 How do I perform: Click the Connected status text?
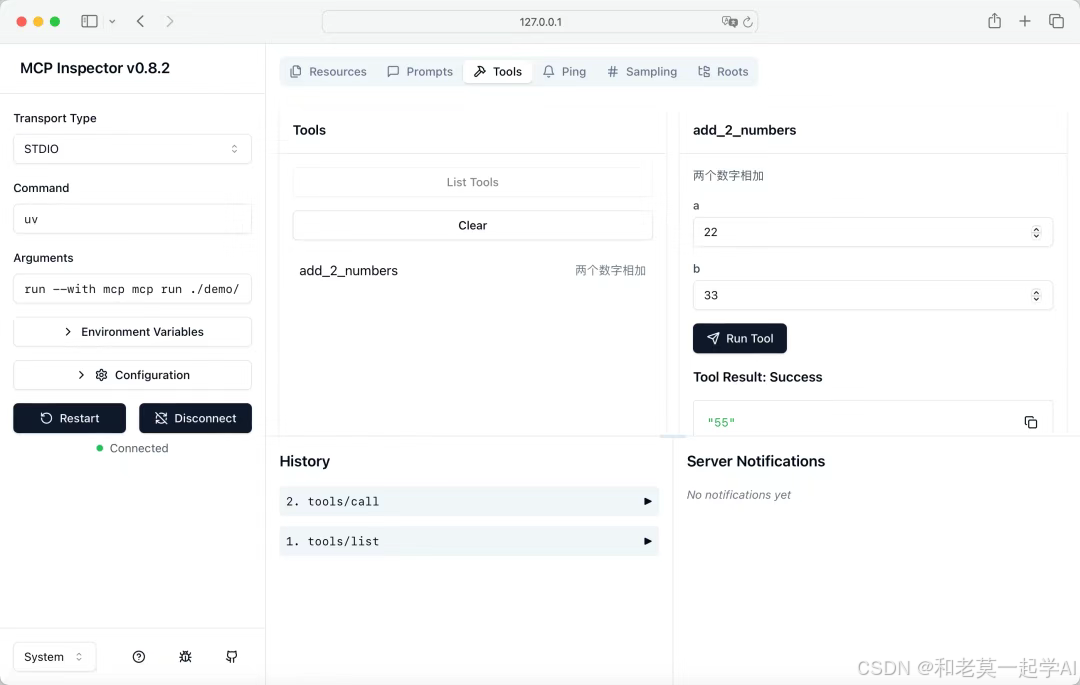139,448
